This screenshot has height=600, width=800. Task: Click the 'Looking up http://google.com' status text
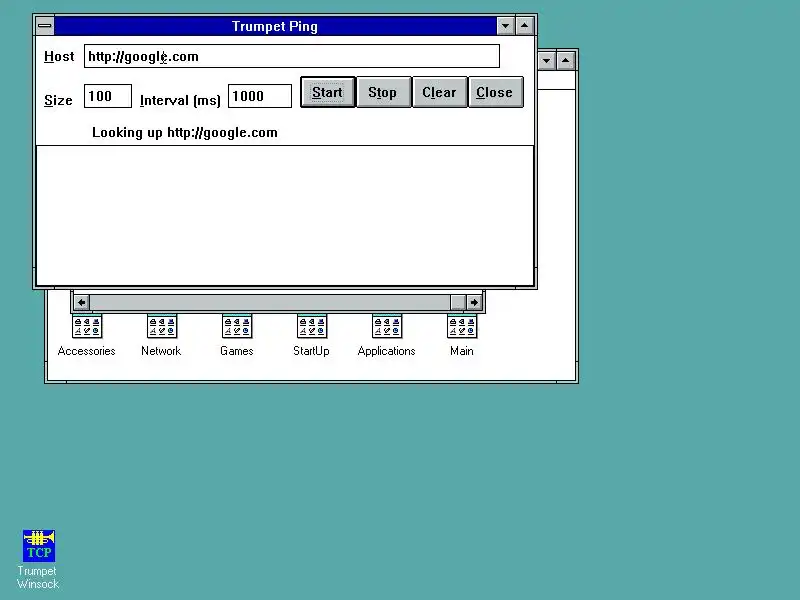pos(185,133)
